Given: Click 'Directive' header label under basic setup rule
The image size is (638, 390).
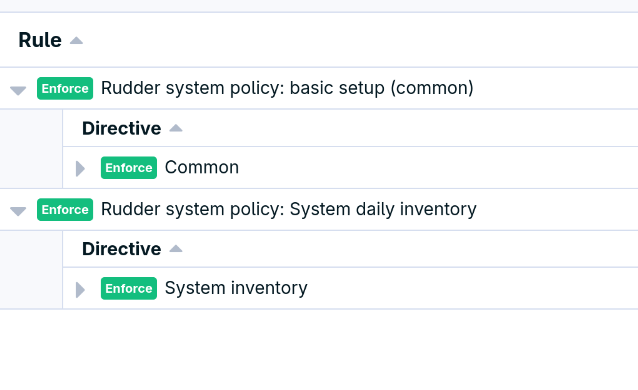Looking at the screenshot, I should (x=121, y=128).
